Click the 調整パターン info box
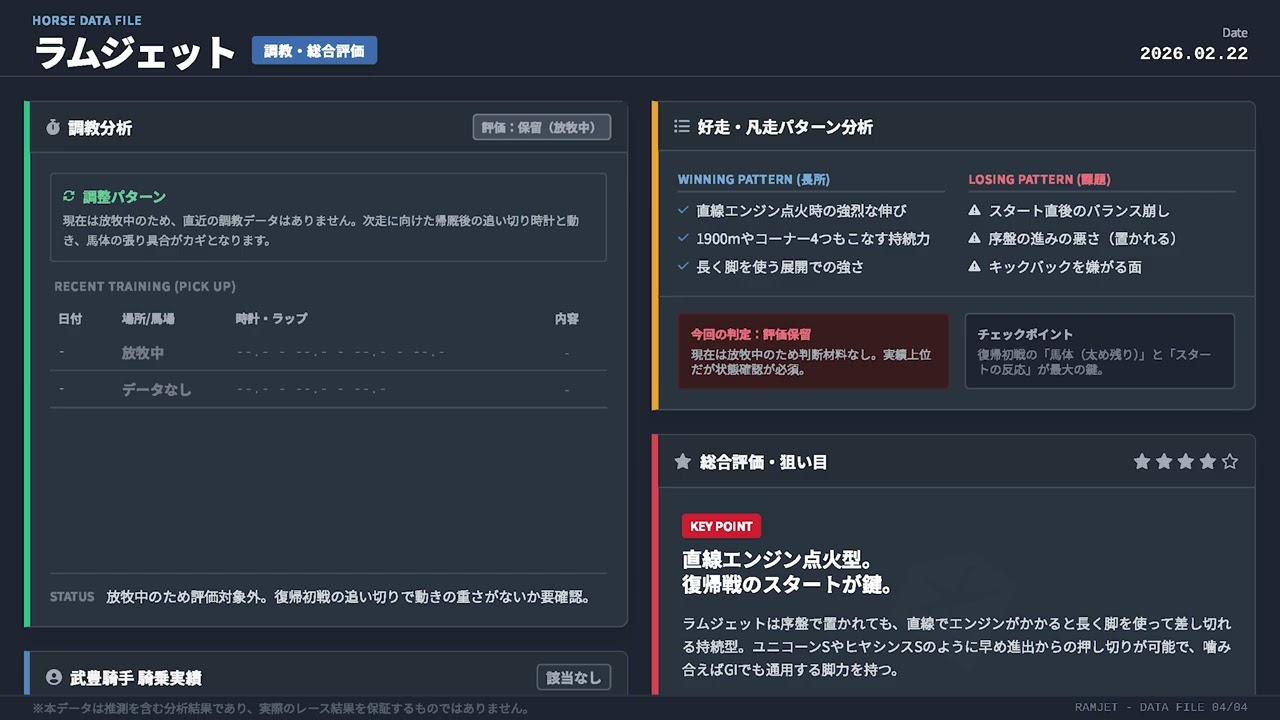1280x720 pixels. (x=328, y=218)
